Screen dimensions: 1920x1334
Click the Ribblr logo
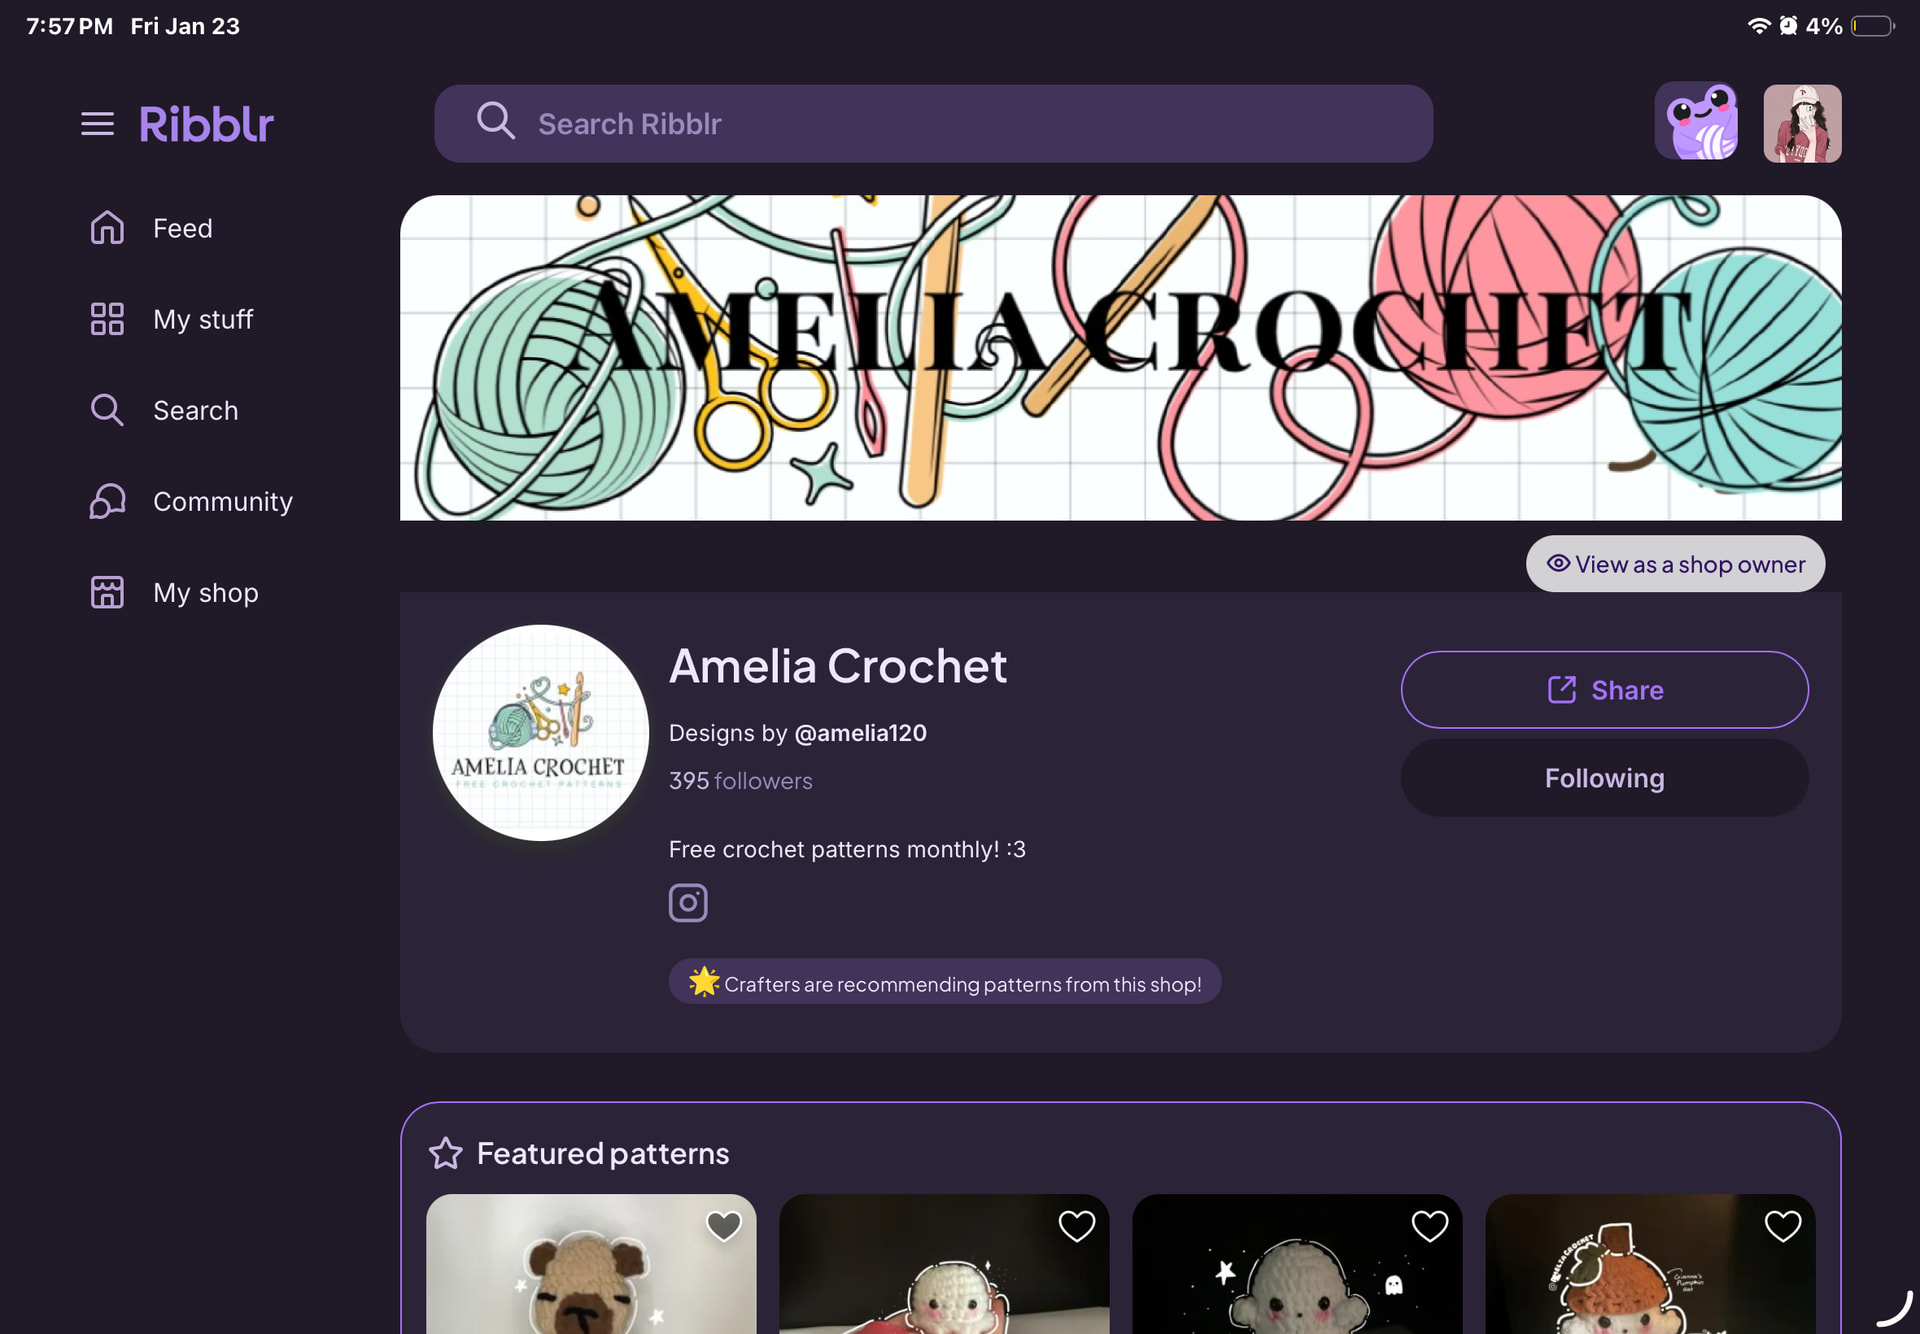click(x=206, y=124)
